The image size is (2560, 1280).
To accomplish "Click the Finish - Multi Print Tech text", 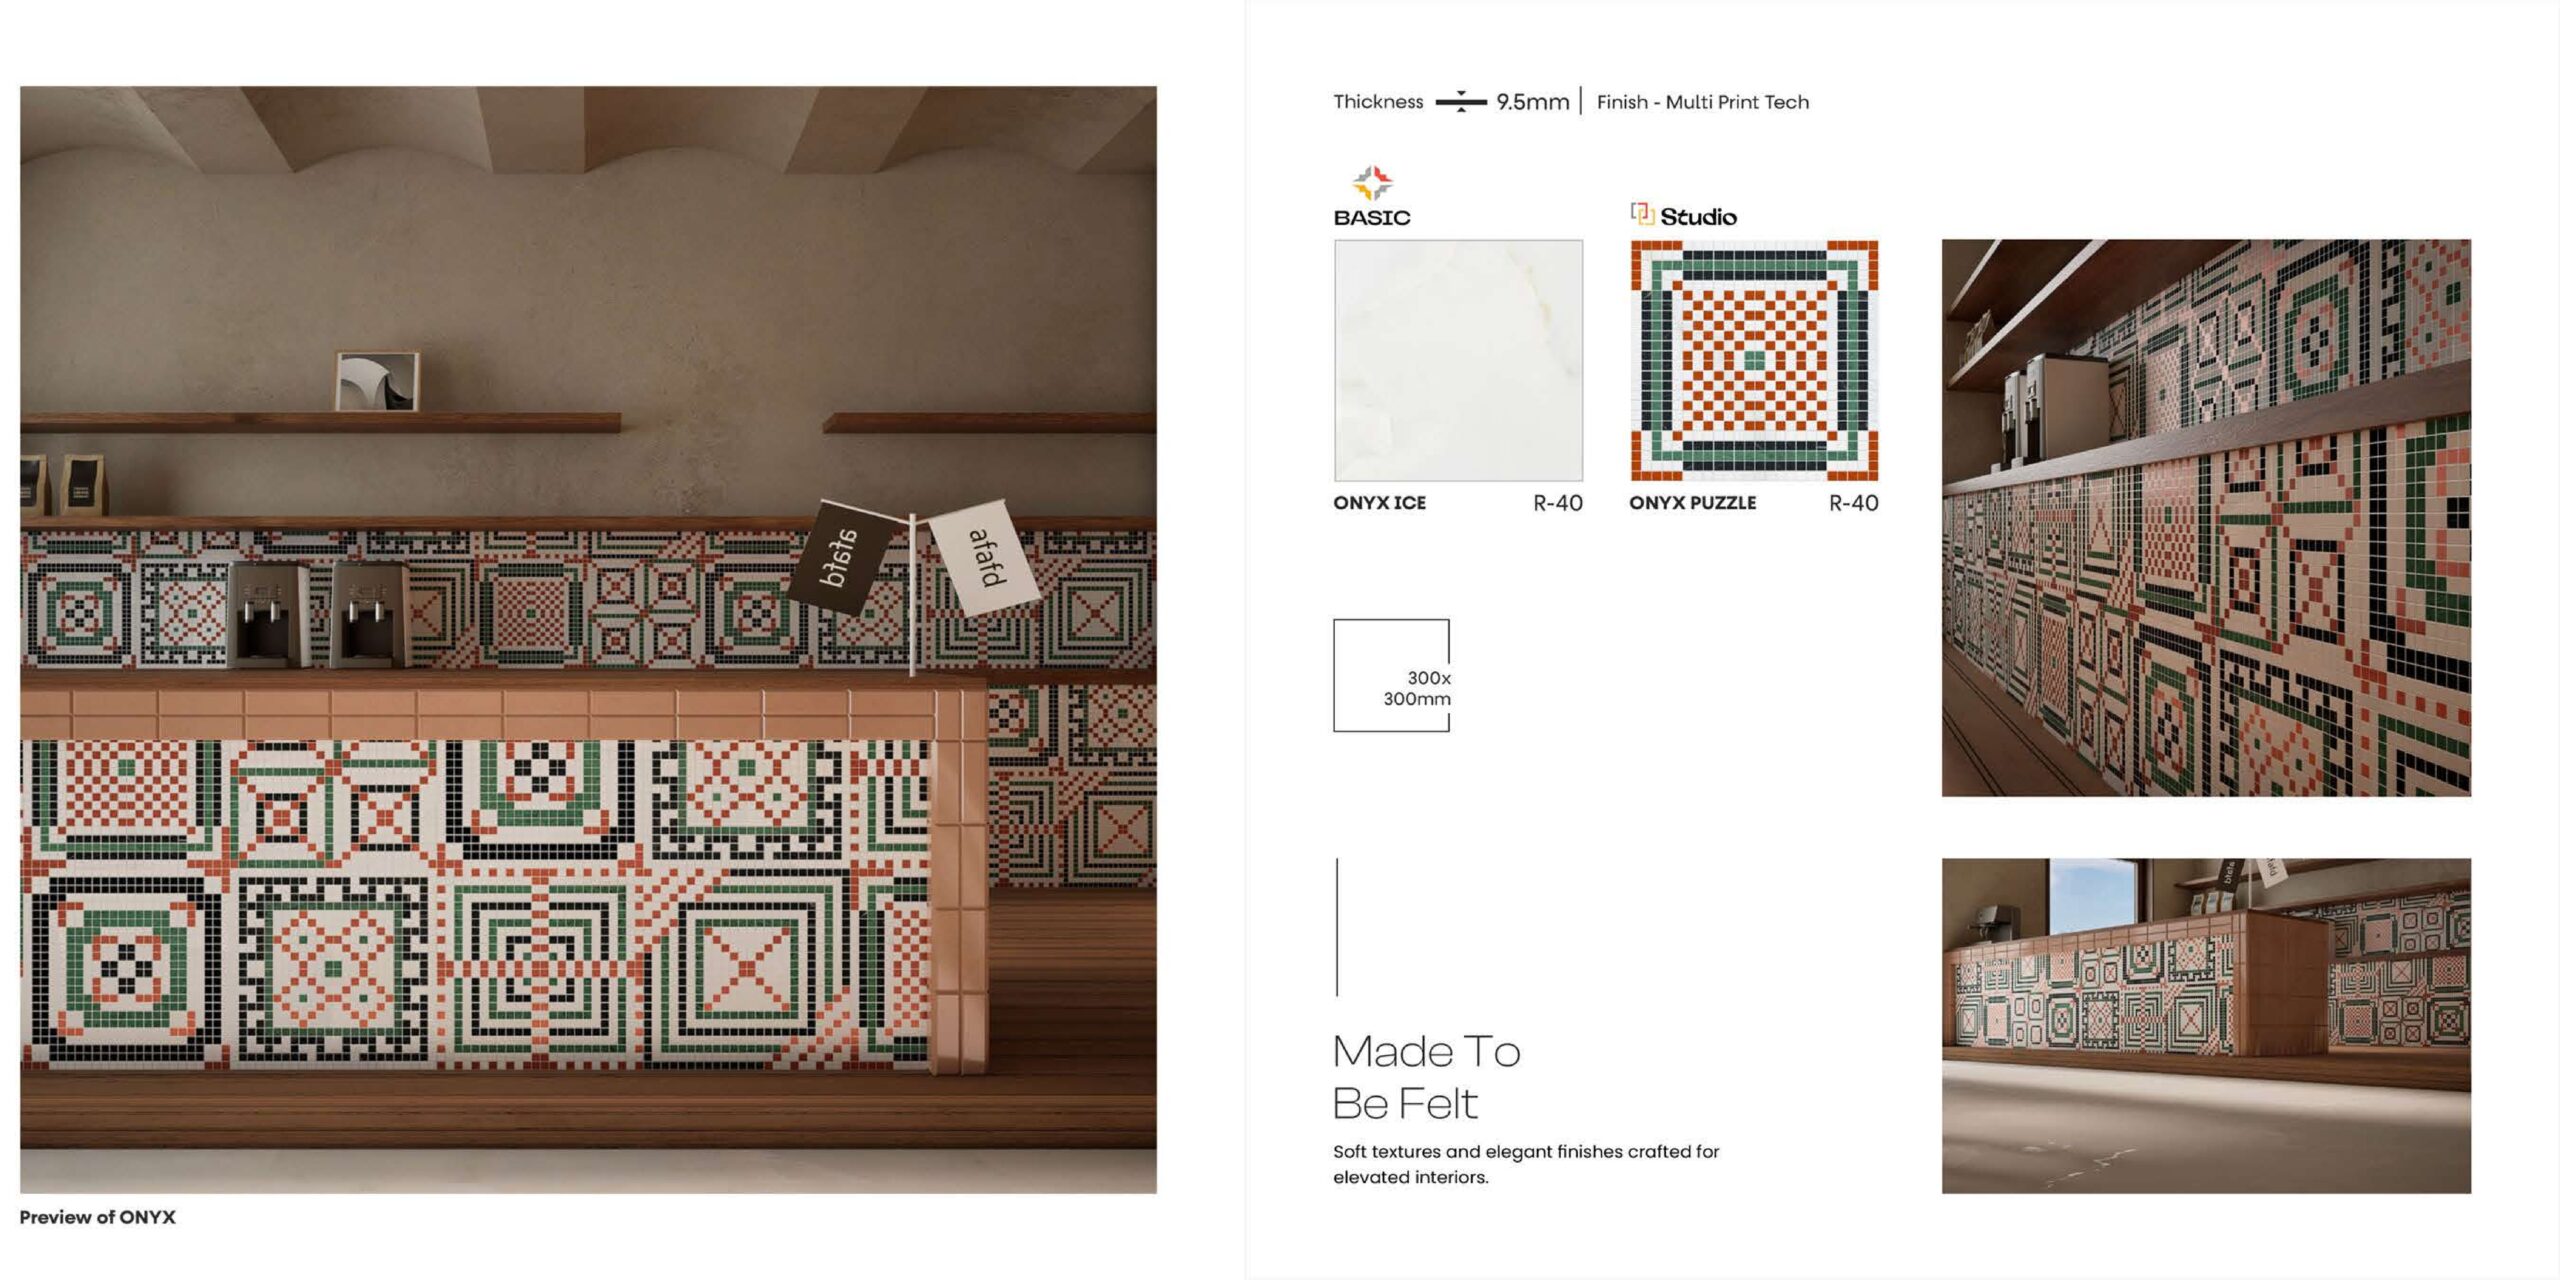I will [1702, 102].
